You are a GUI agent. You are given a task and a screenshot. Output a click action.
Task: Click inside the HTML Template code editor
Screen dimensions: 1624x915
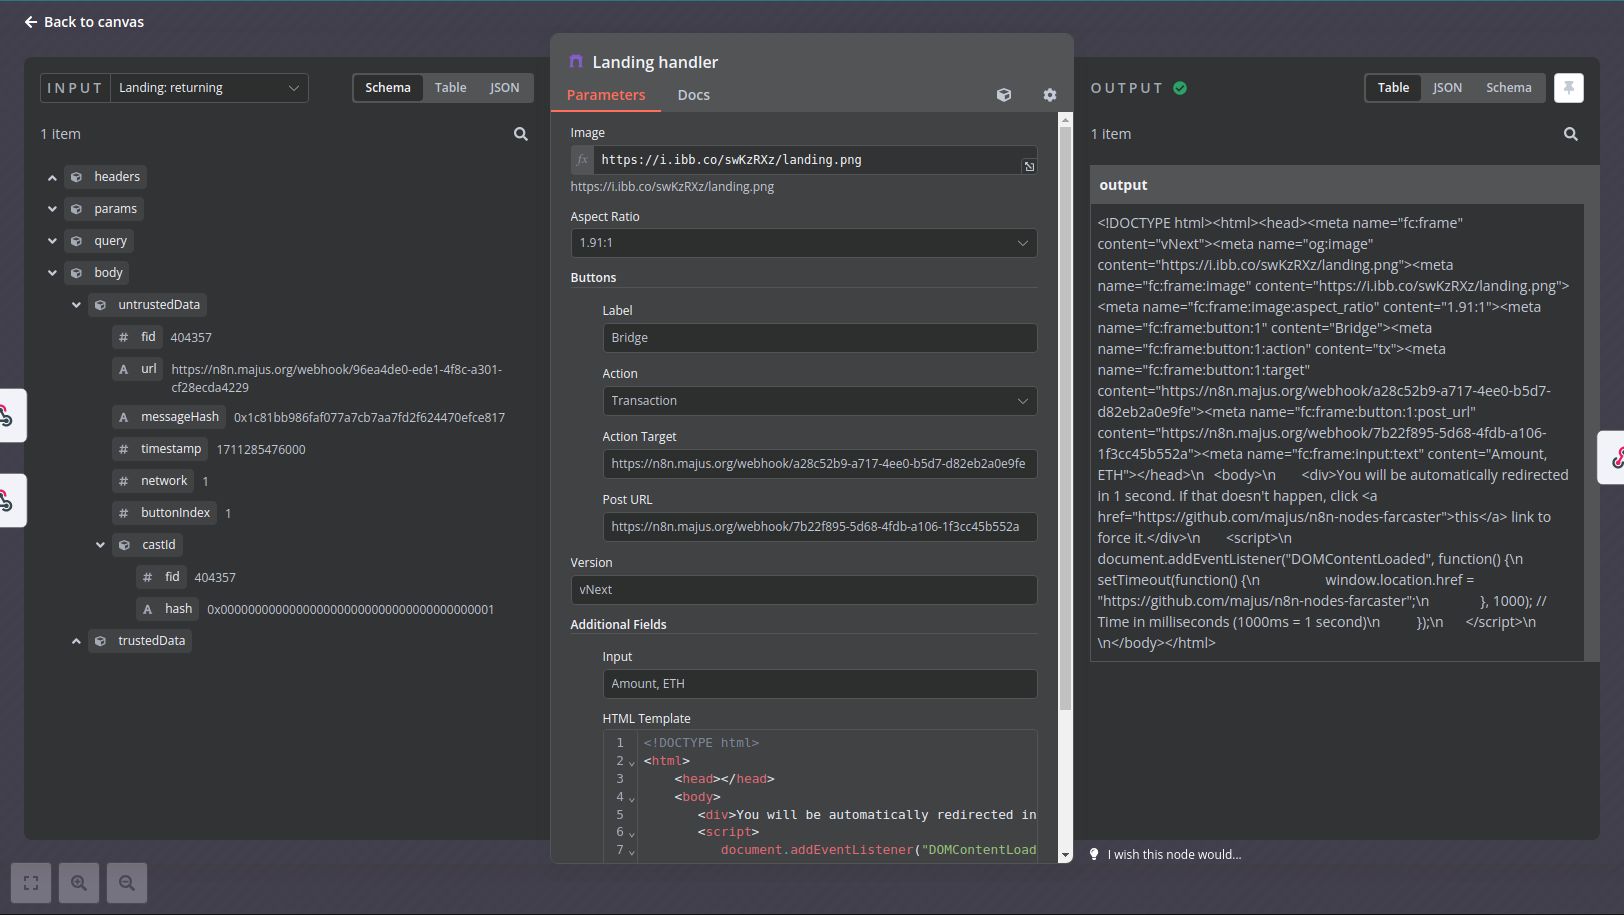click(838, 796)
